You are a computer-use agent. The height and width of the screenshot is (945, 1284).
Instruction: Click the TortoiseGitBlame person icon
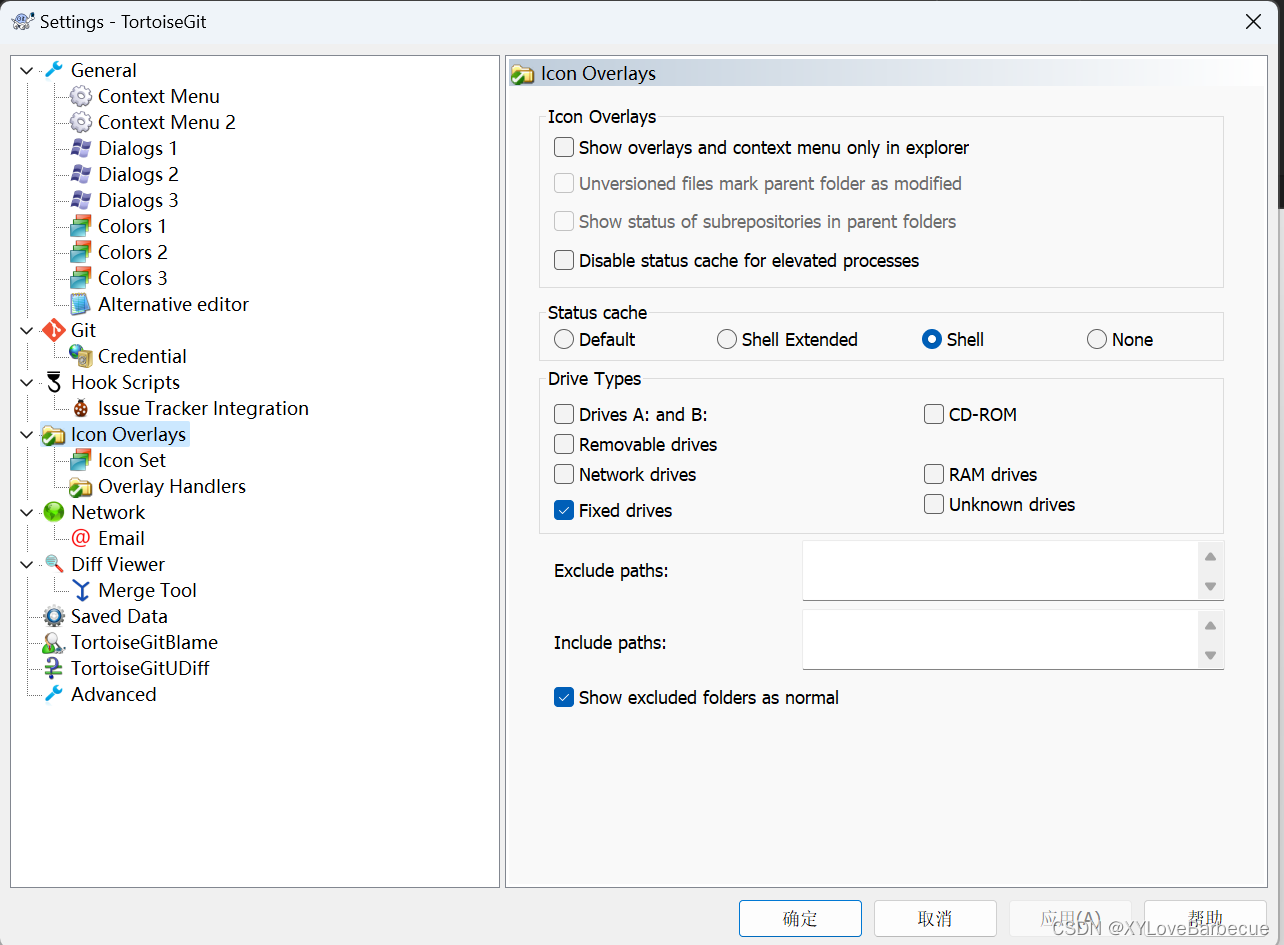(54, 643)
